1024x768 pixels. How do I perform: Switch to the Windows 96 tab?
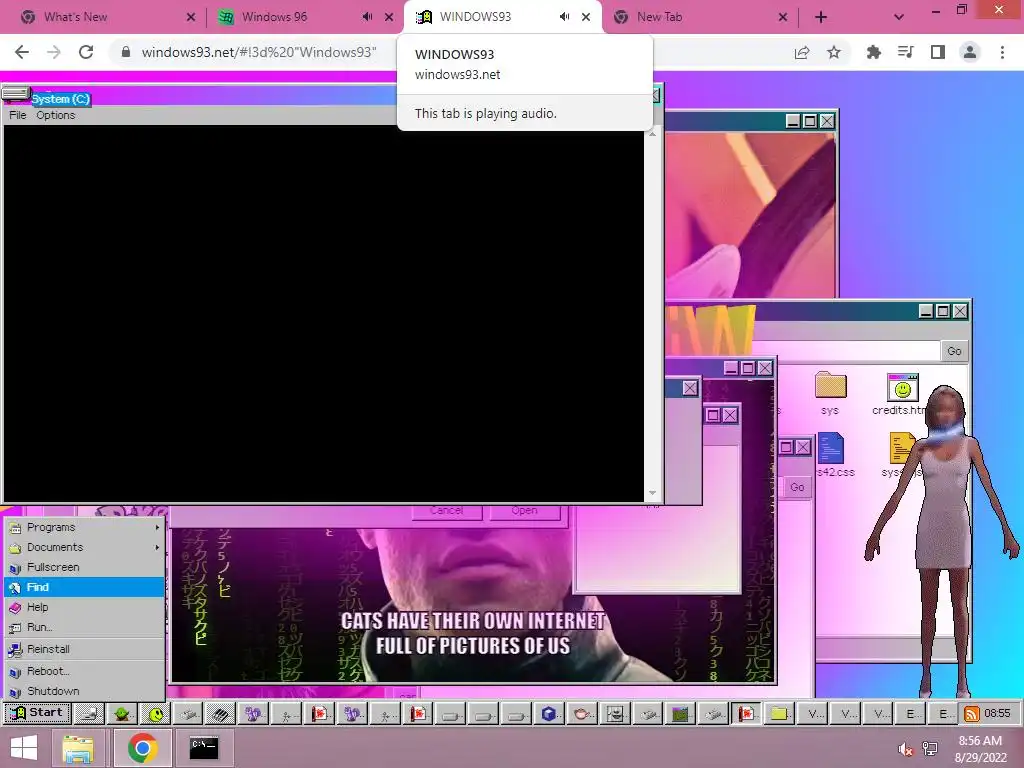pos(274,17)
